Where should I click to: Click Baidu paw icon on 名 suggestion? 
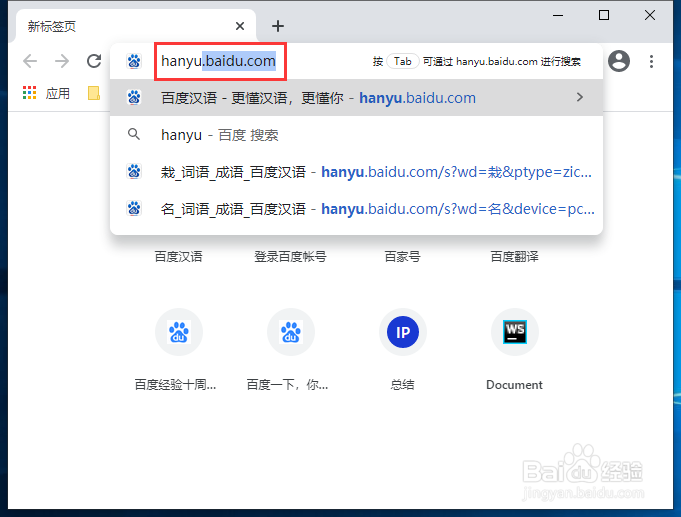[134, 209]
